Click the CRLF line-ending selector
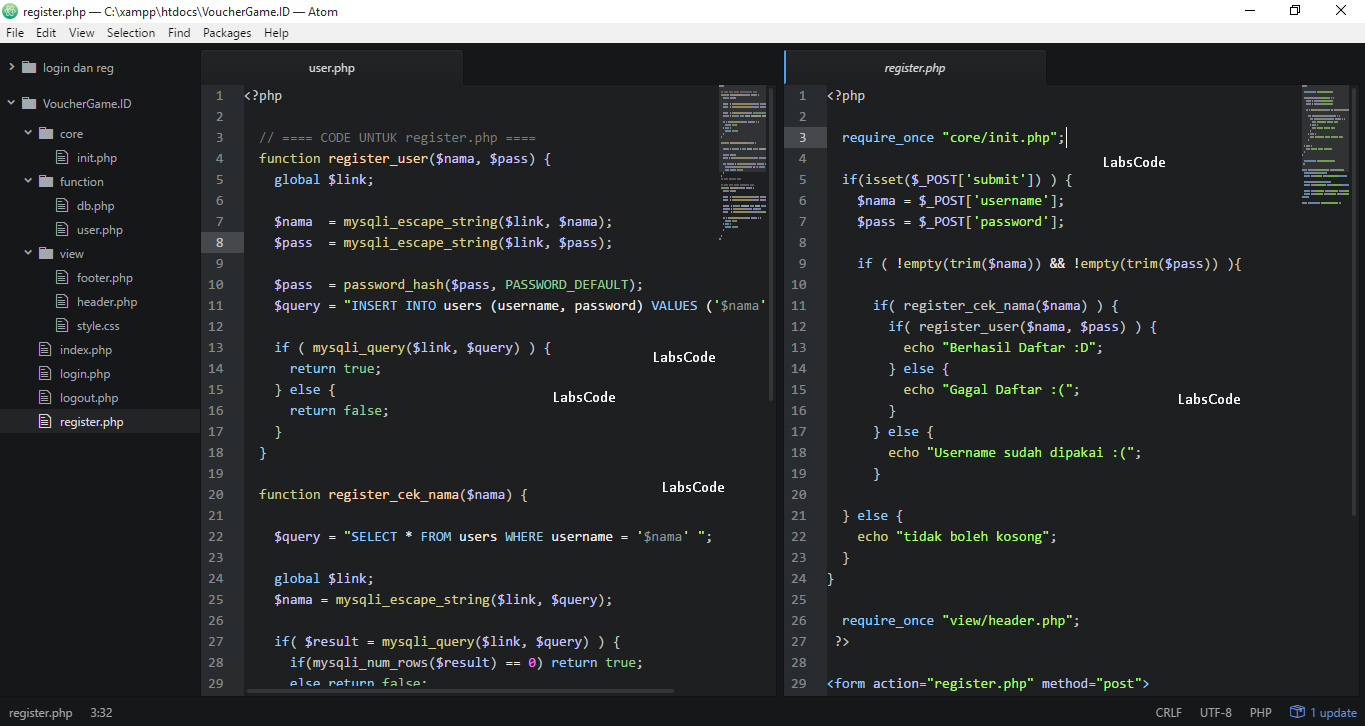Screen dimensions: 1365x726 click(1168, 712)
